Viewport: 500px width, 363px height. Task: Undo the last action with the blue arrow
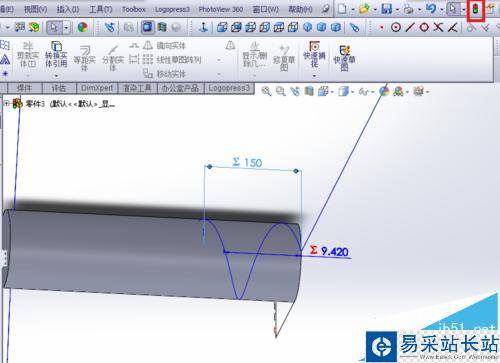coord(431,9)
